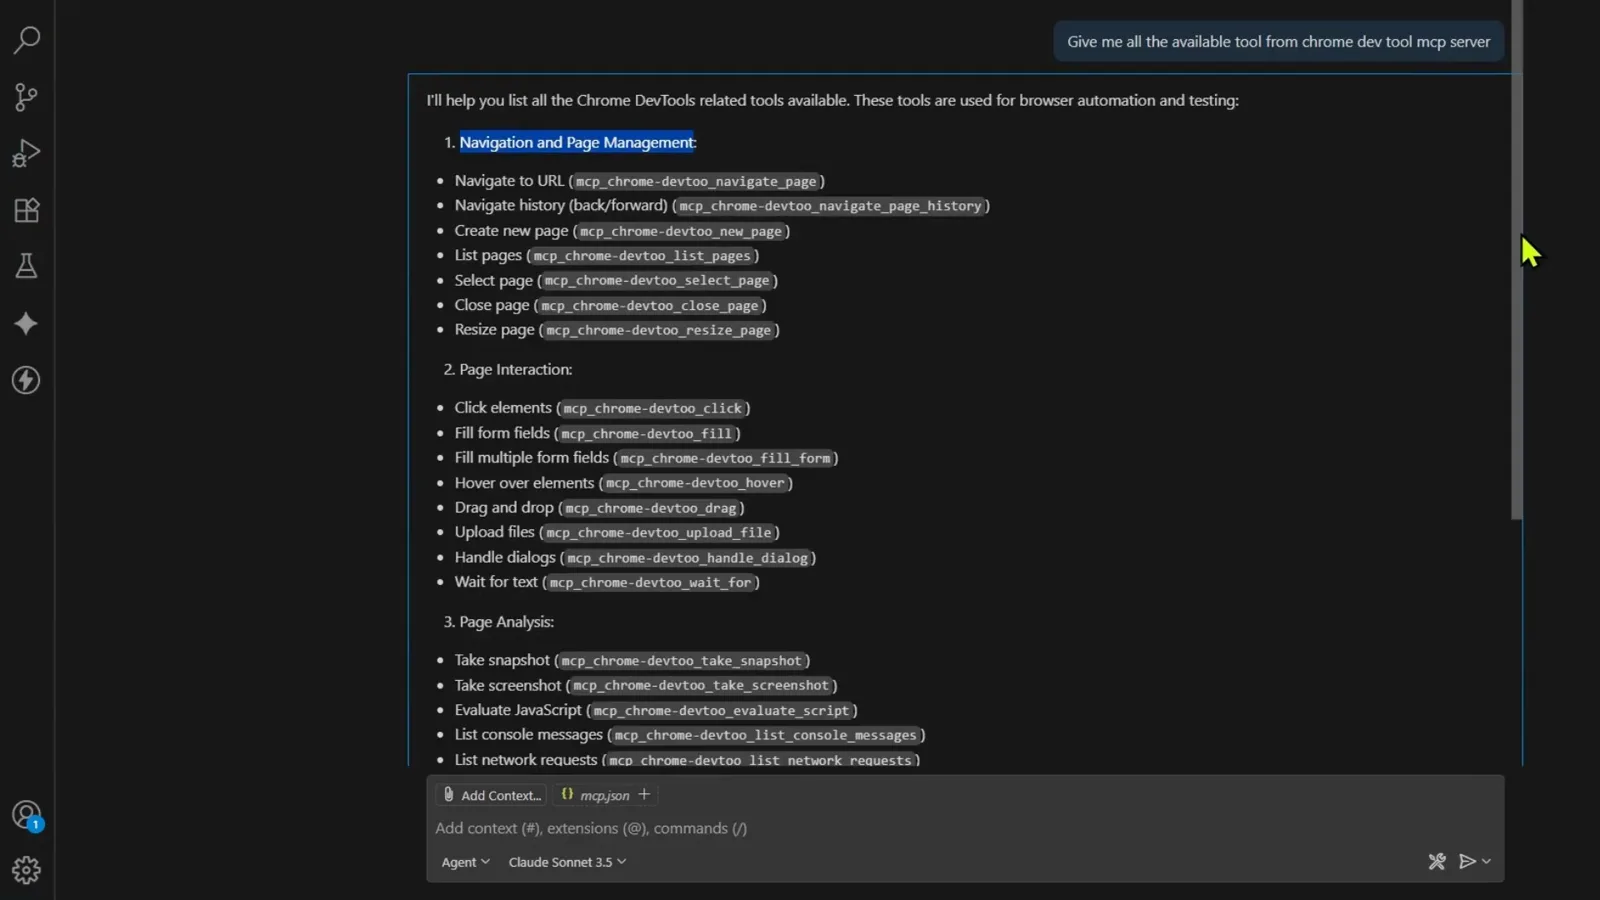Click mcp_chrome-devtoo_close_page code text
Viewport: 1600px width, 900px height.
[650, 306]
